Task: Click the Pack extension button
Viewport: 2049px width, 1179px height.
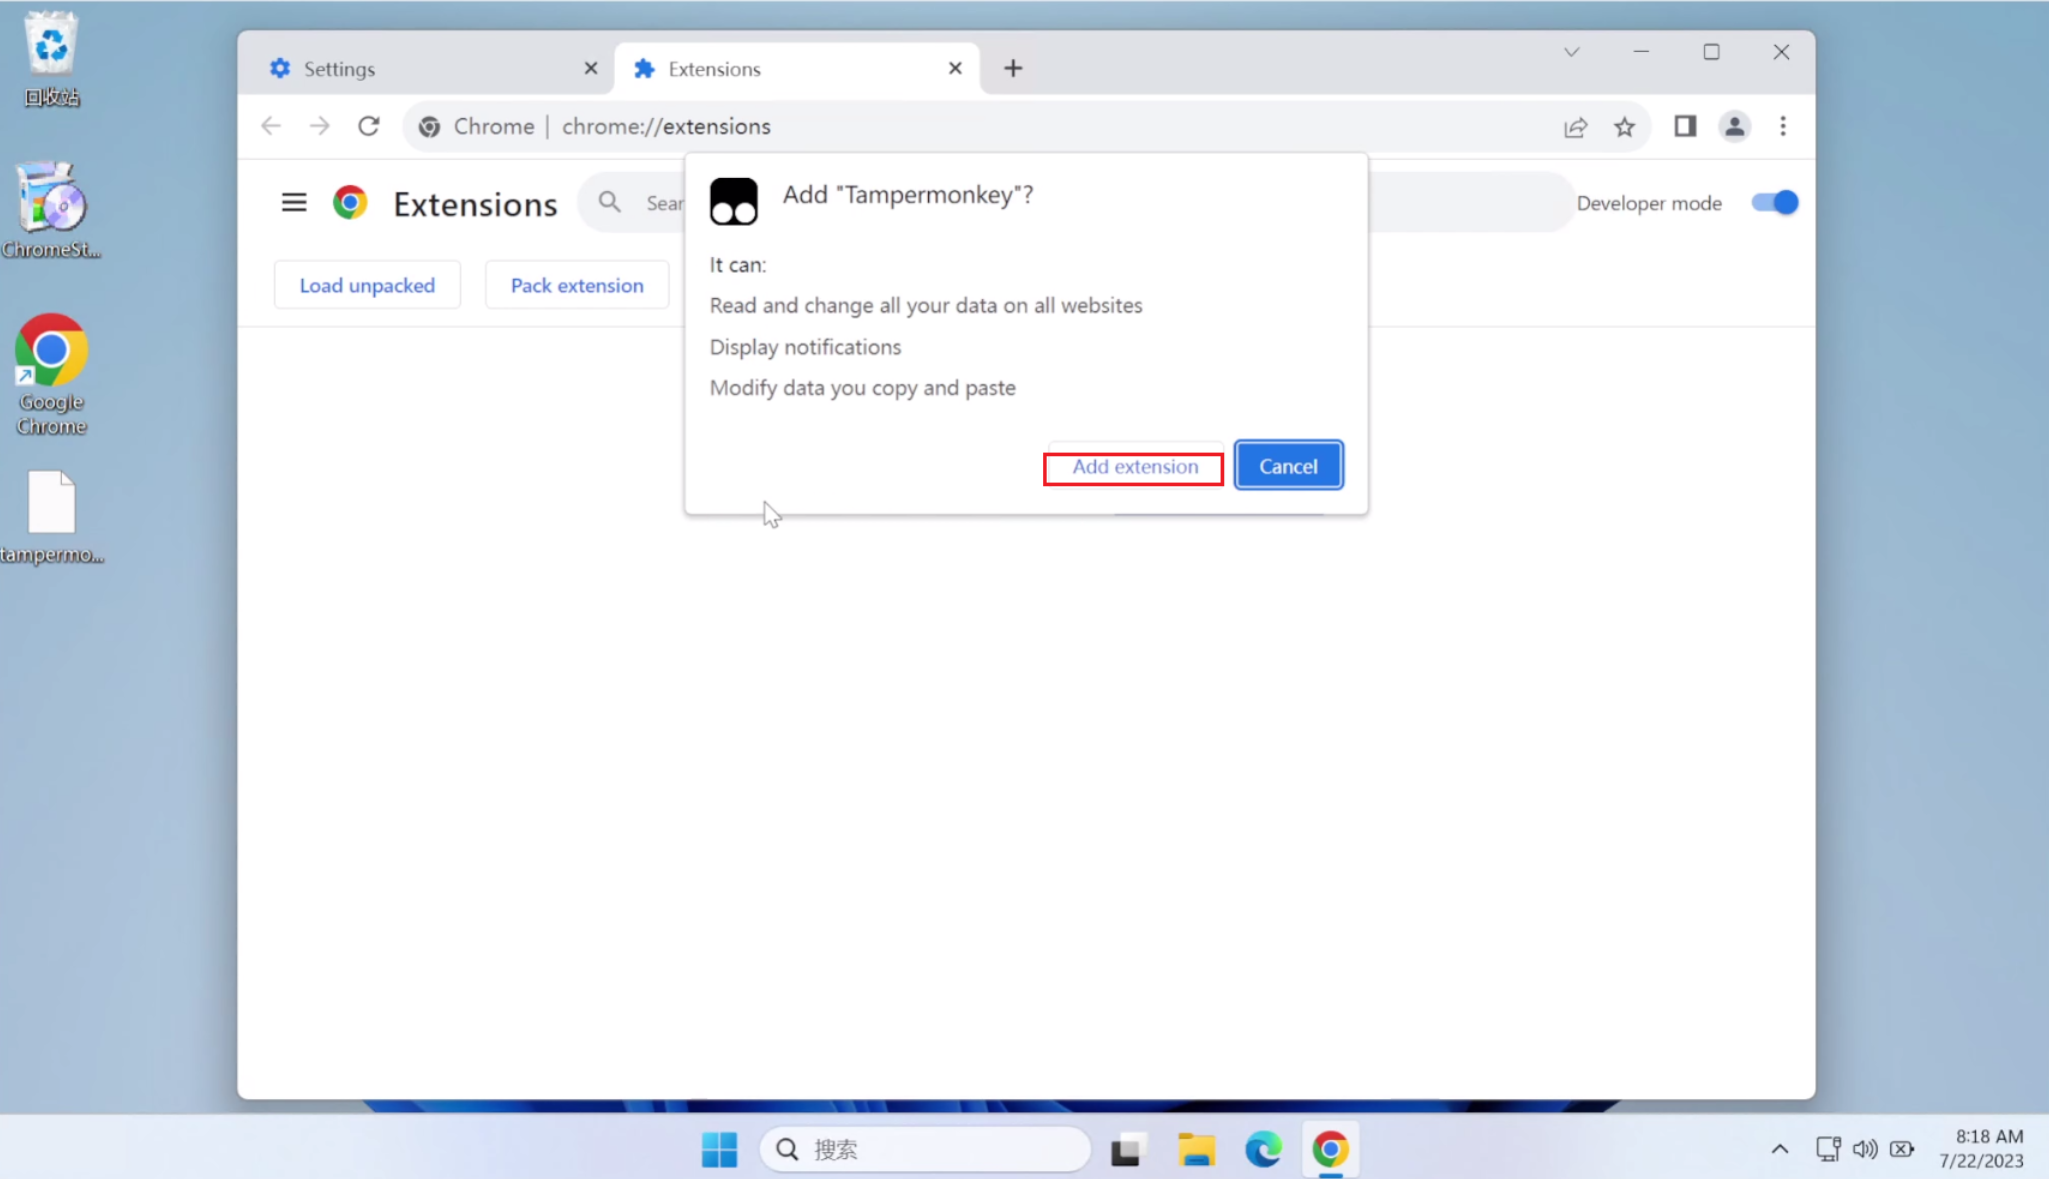Action: click(x=577, y=285)
